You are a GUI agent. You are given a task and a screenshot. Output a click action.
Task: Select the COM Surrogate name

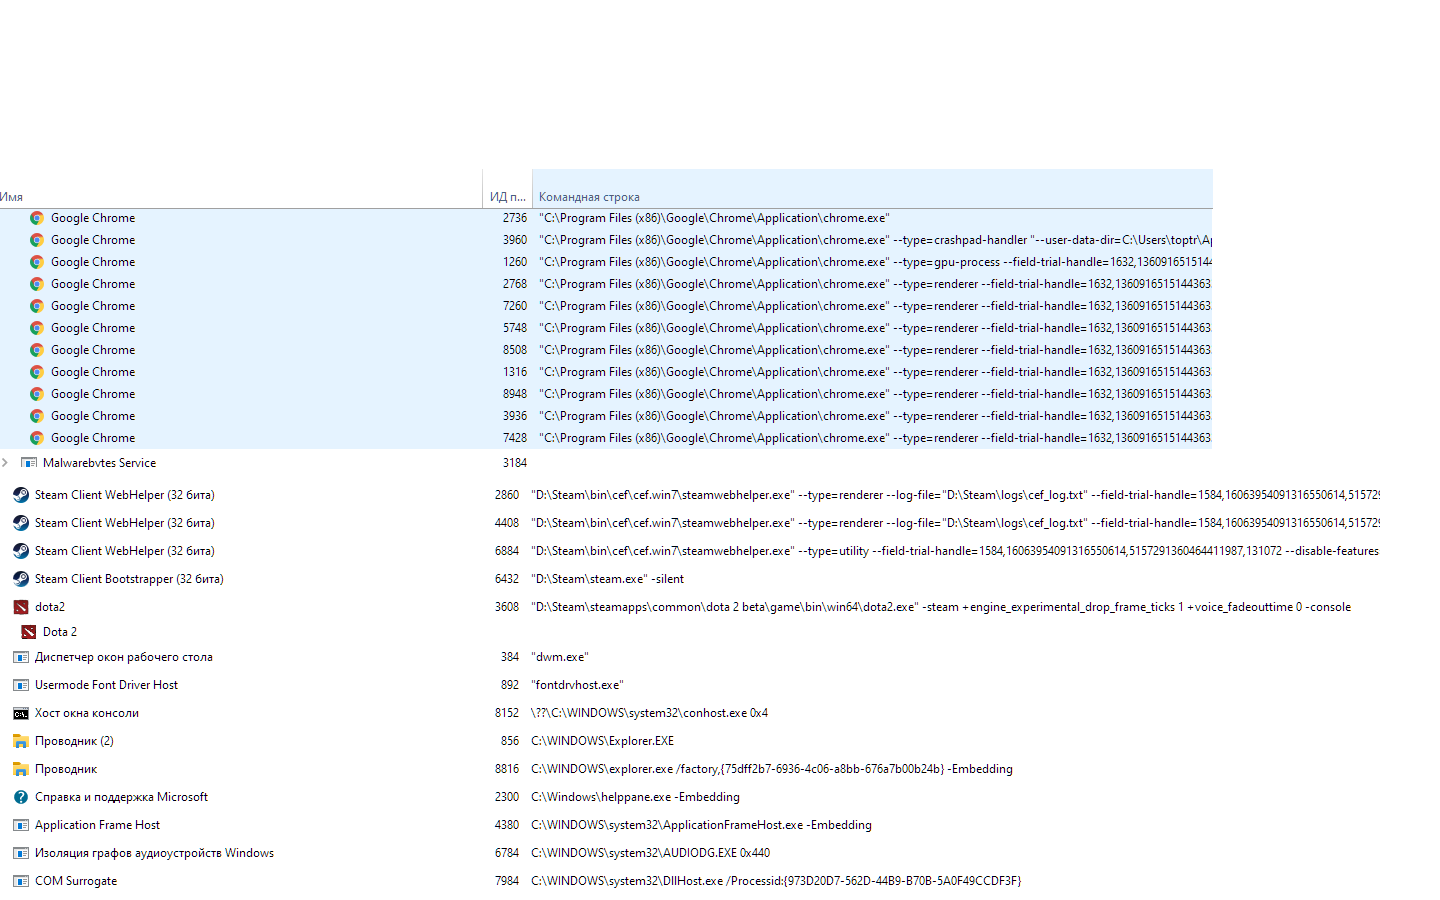pyautogui.click(x=76, y=881)
